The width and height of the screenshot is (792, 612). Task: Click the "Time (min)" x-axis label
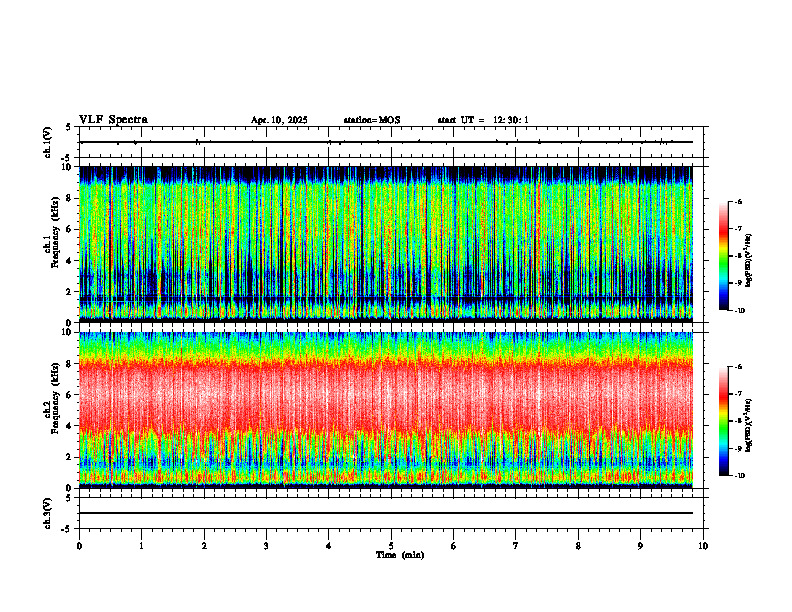point(400,555)
